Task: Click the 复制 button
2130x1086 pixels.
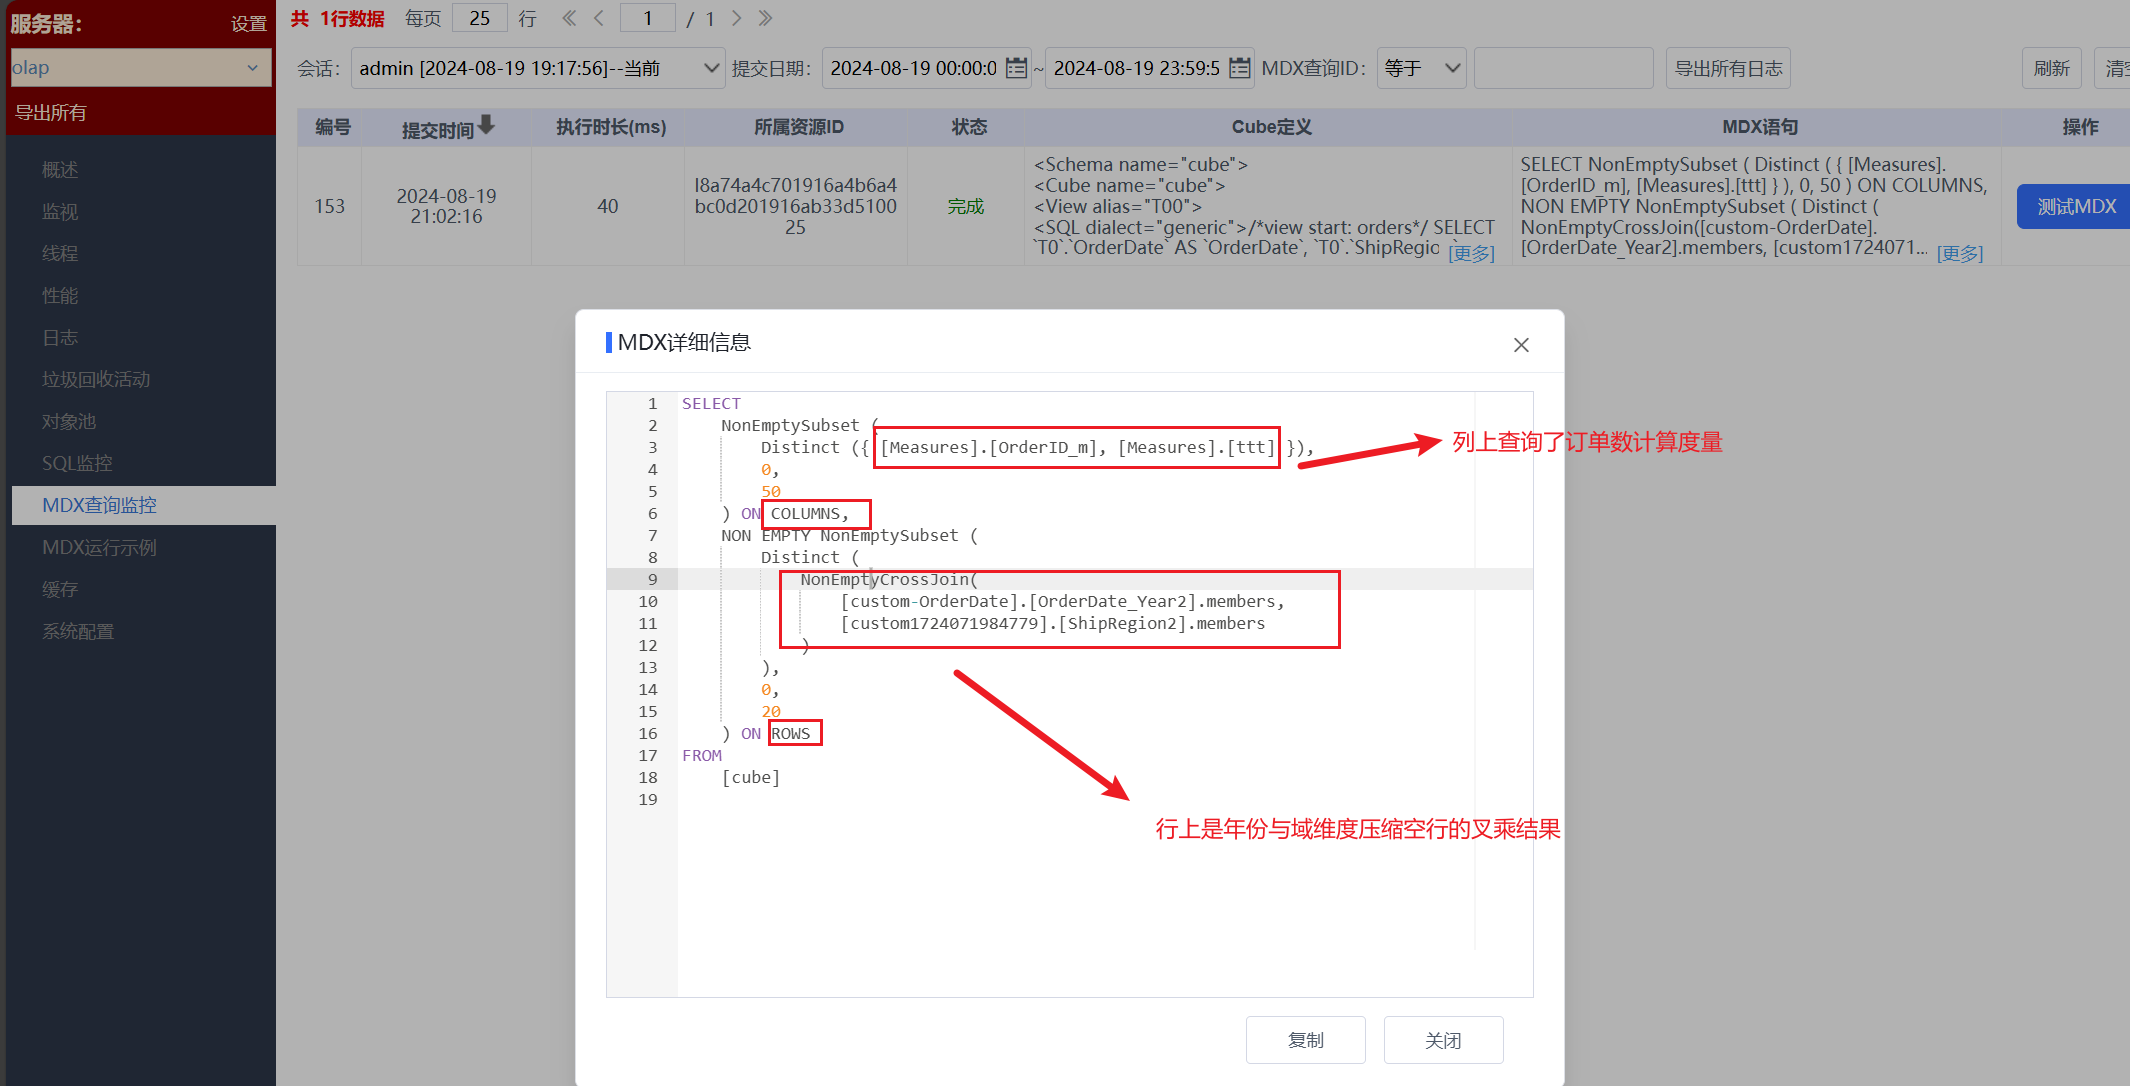Action: coord(1305,1040)
